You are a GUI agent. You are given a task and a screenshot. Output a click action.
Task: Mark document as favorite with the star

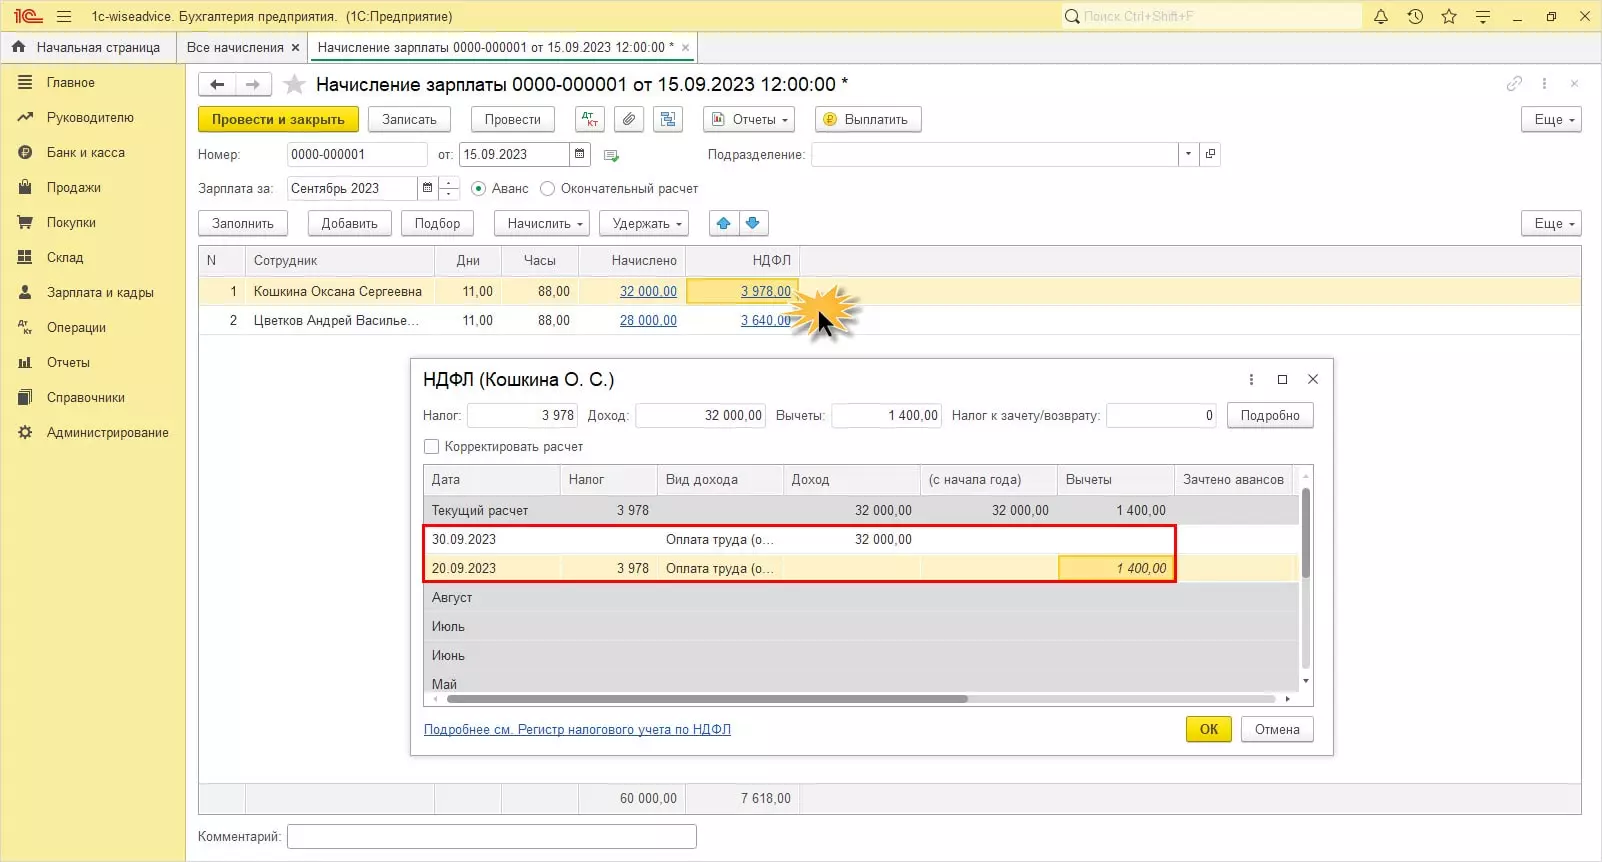(x=294, y=84)
